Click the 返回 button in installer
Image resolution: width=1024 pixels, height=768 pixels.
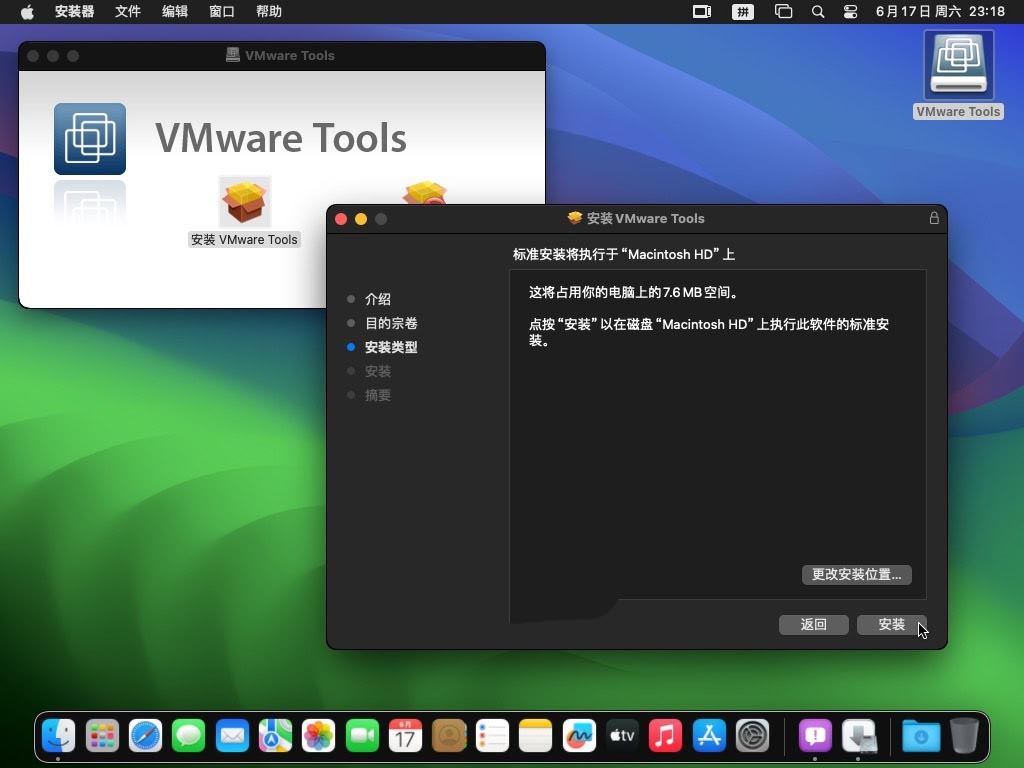(813, 624)
